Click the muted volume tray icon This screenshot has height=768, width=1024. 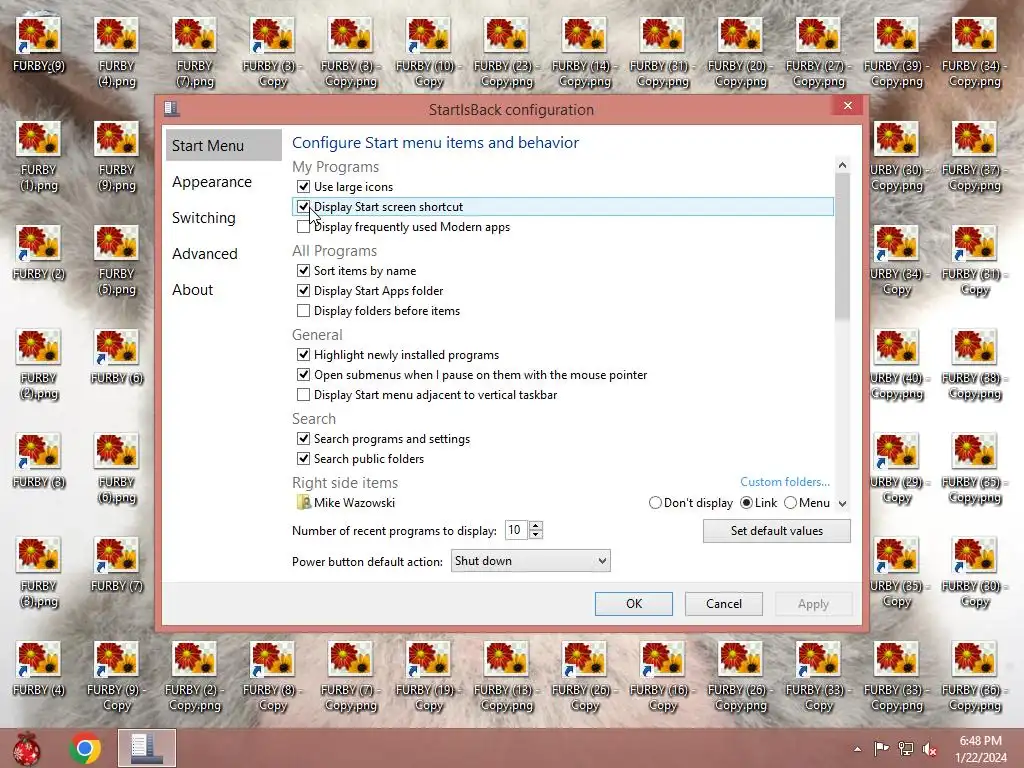pos(930,748)
